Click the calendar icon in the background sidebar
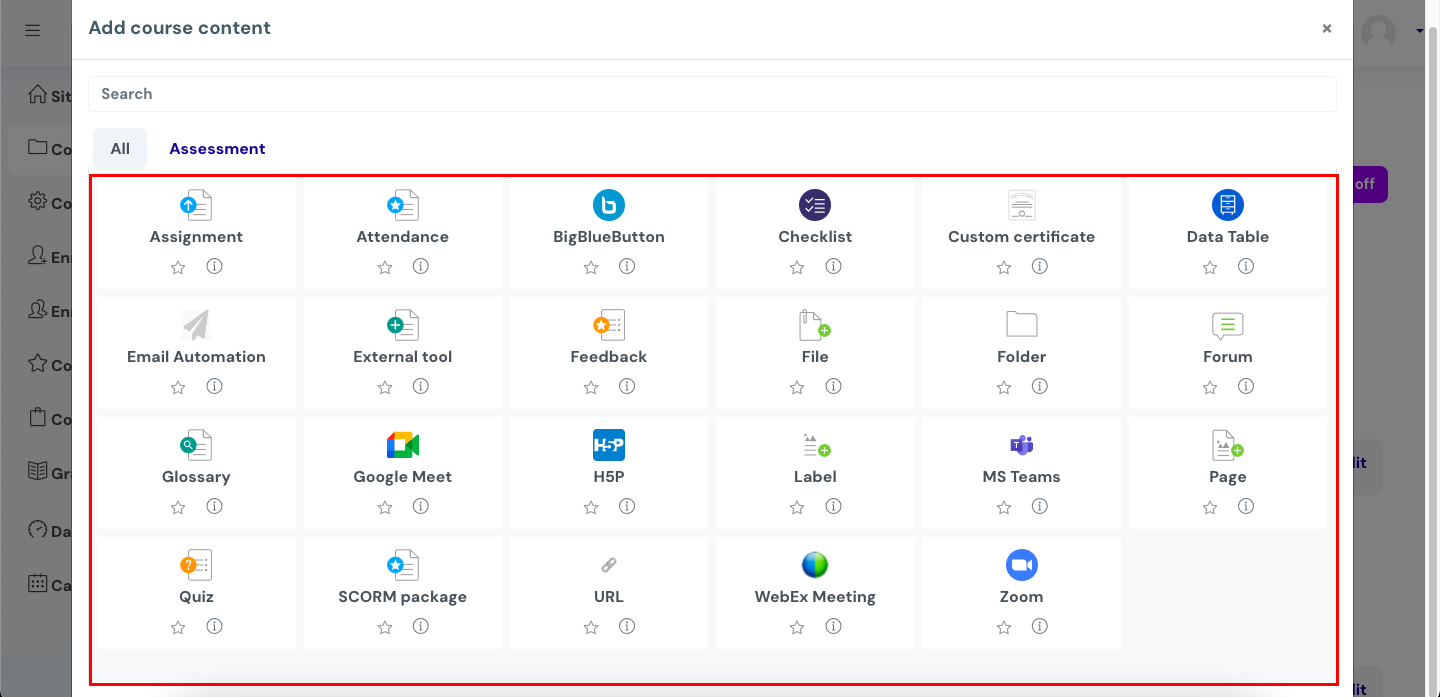The image size is (1440, 697). [x=38, y=583]
